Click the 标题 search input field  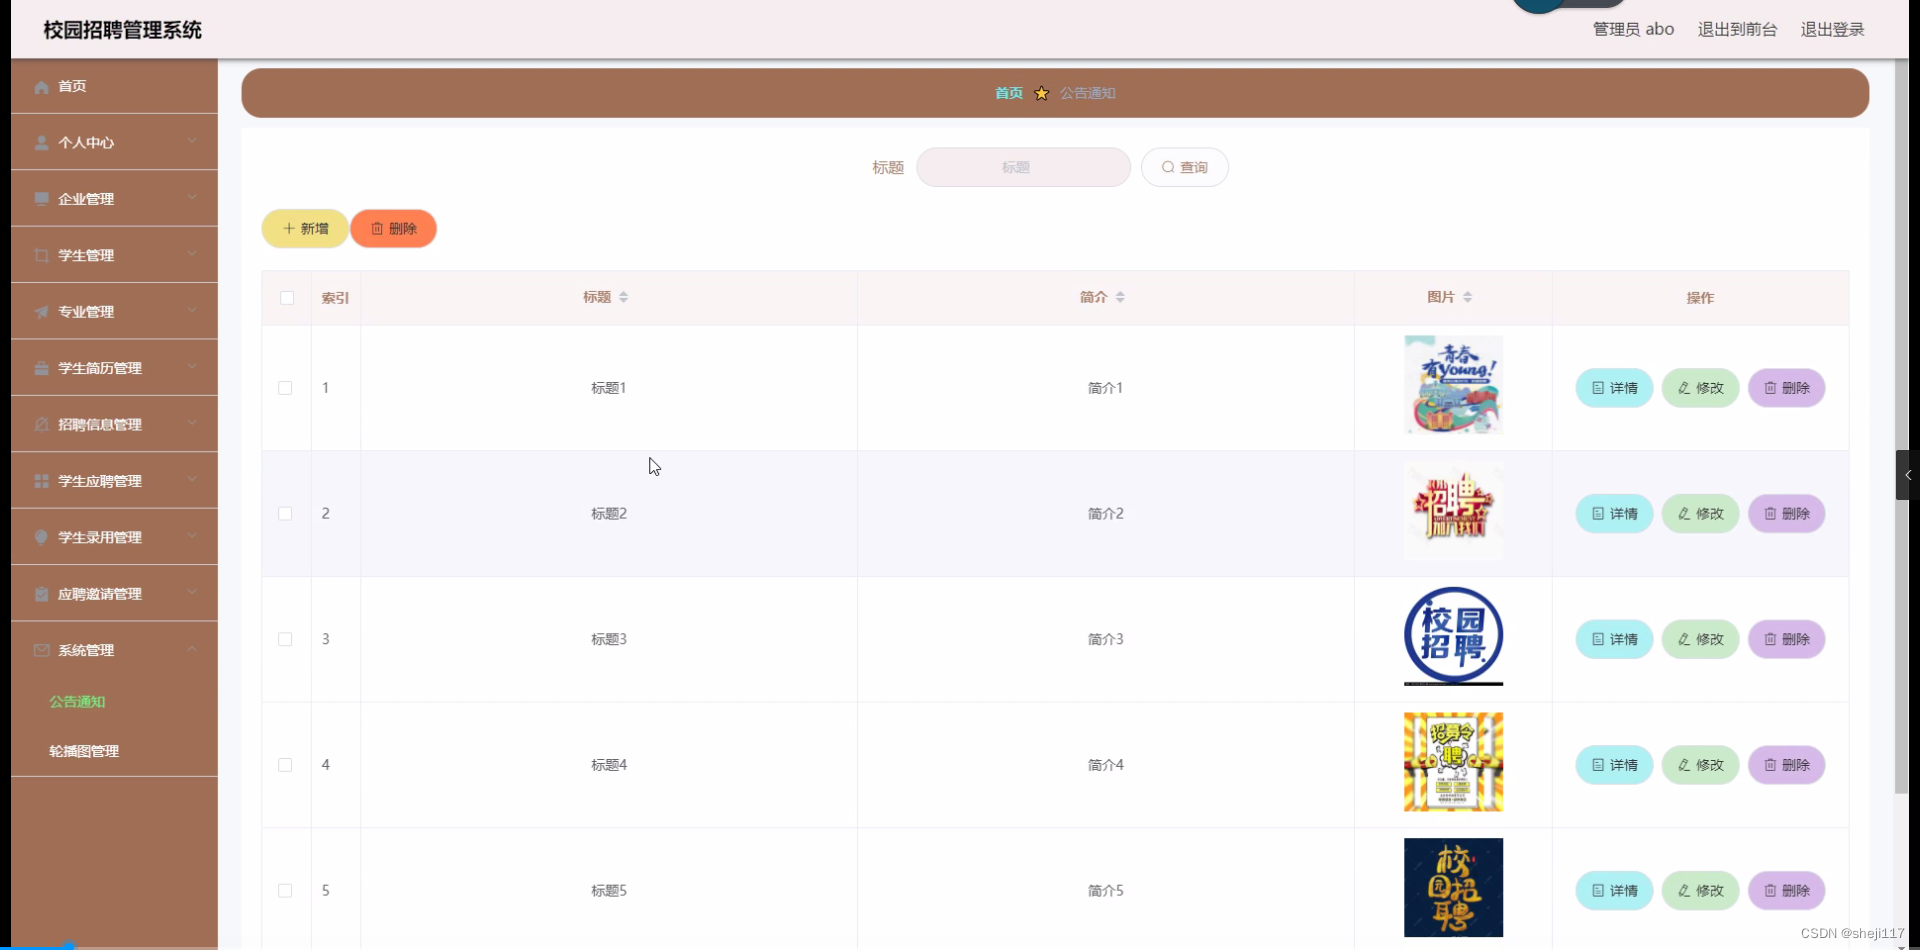[1022, 167]
